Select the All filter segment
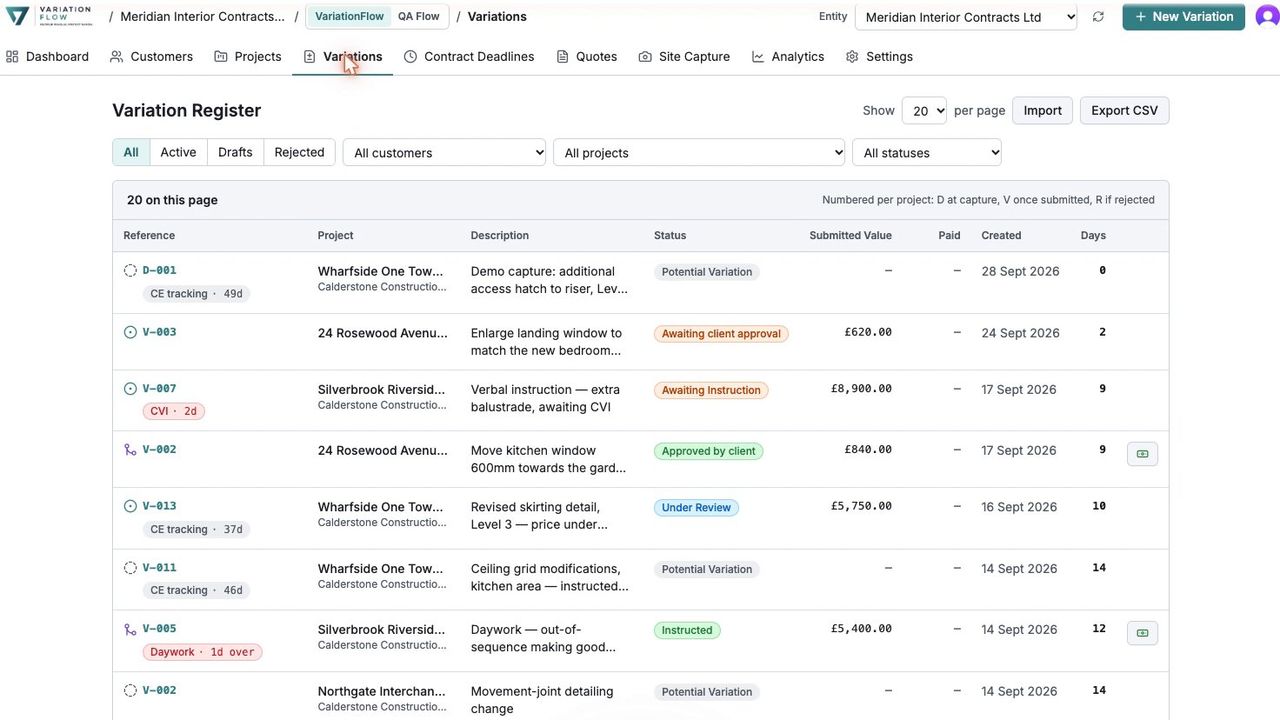This screenshot has height=720, width=1280. point(131,152)
